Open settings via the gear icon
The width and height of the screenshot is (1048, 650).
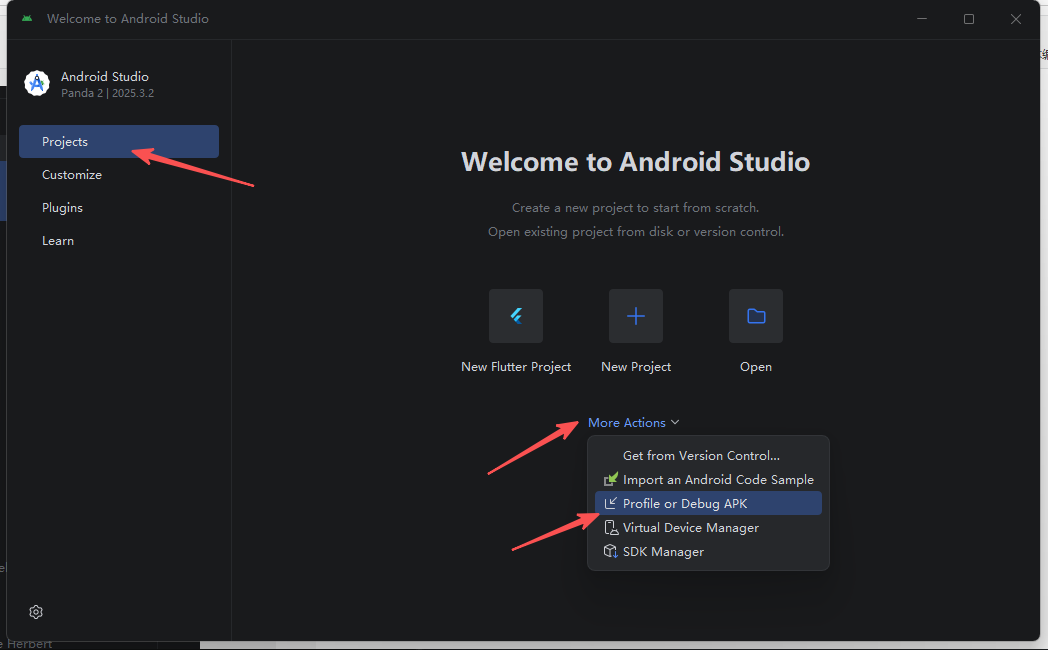coord(36,612)
